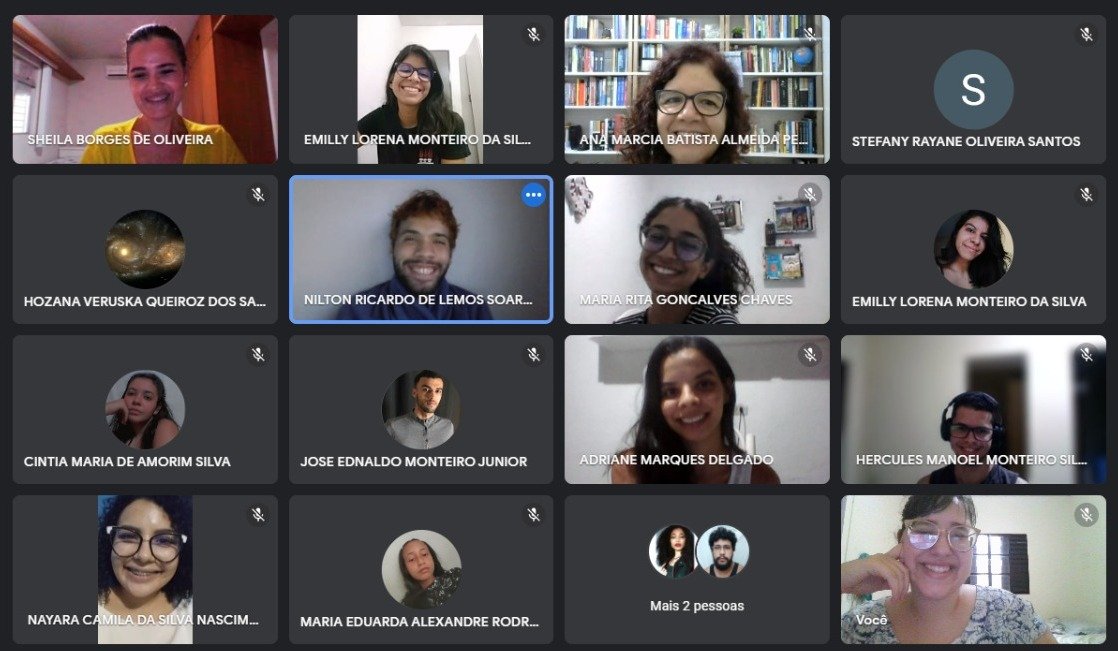Image resolution: width=1118 pixels, height=651 pixels.
Task: Open the three-dot options on Nilton Ricardo's tile
Action: (x=533, y=195)
